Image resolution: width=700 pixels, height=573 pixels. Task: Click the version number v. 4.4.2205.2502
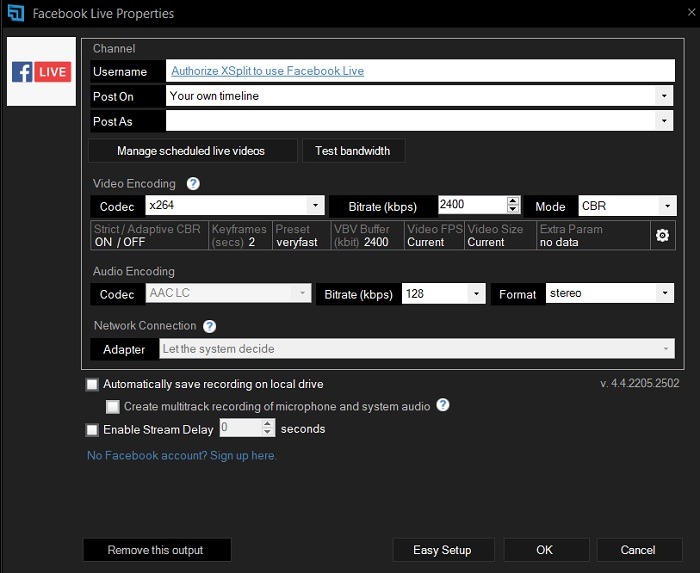(x=640, y=383)
